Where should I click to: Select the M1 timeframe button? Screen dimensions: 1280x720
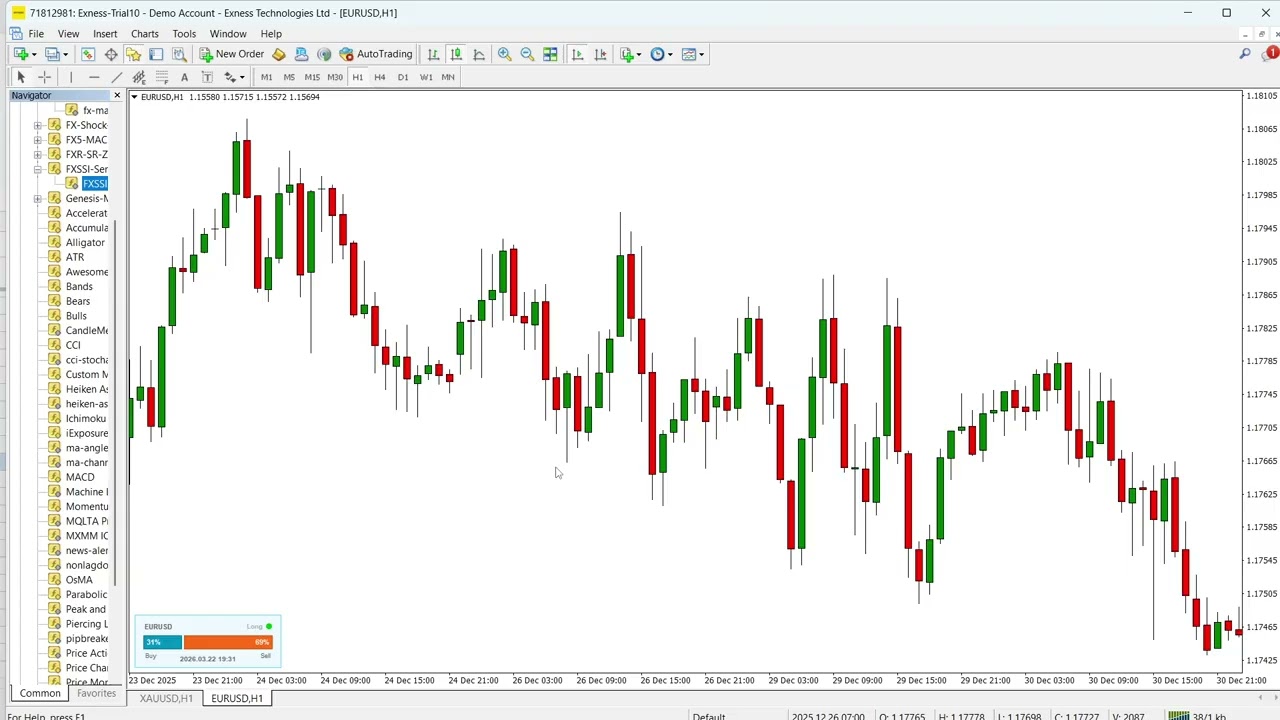pos(266,77)
